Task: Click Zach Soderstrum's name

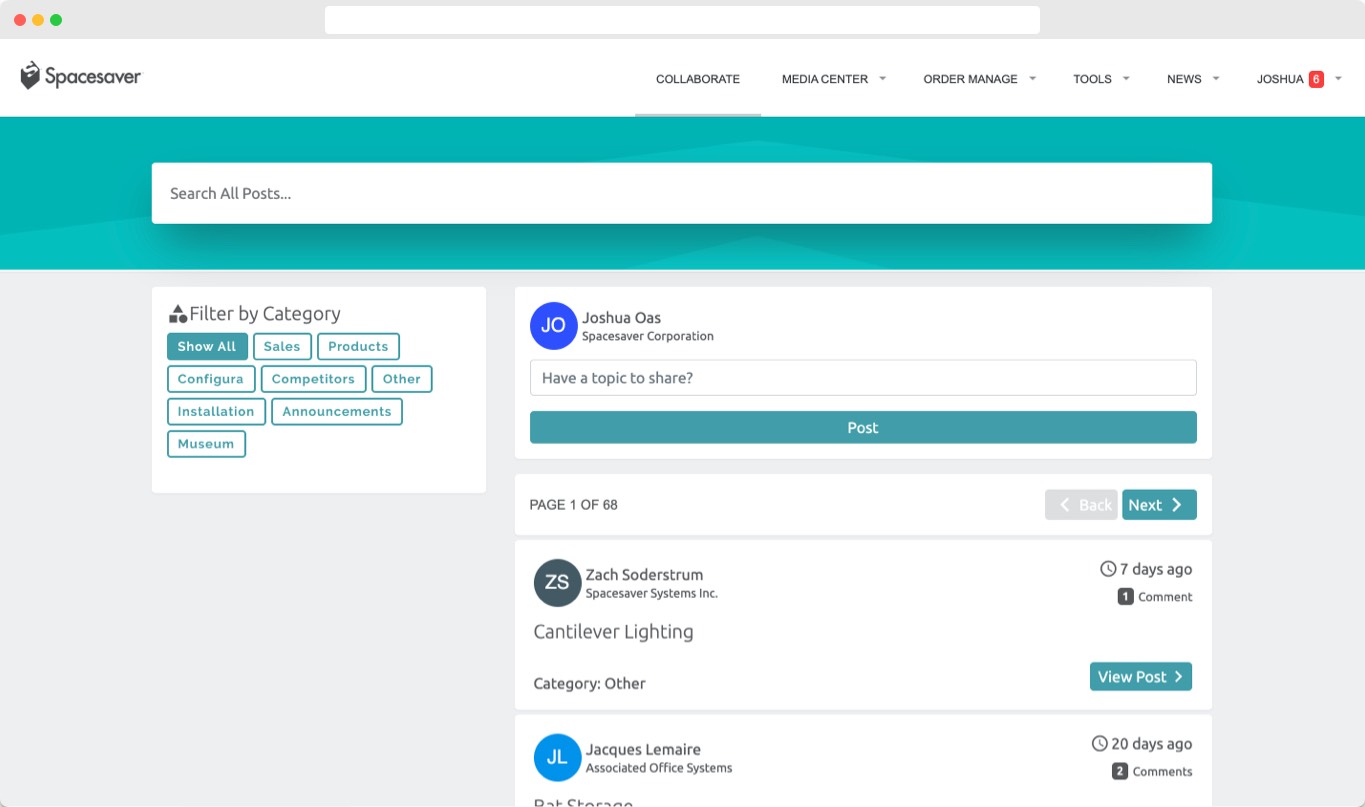Action: click(x=644, y=575)
